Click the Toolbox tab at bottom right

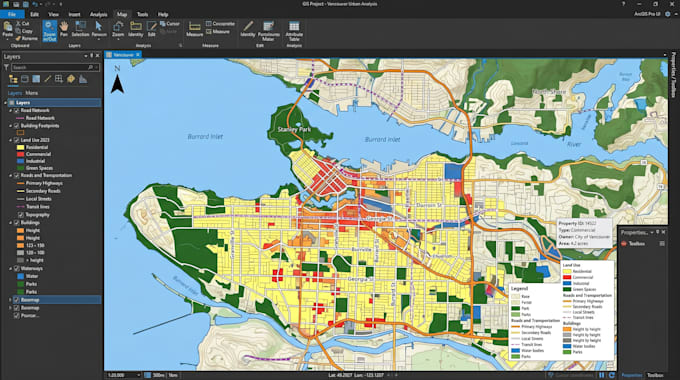click(x=655, y=375)
